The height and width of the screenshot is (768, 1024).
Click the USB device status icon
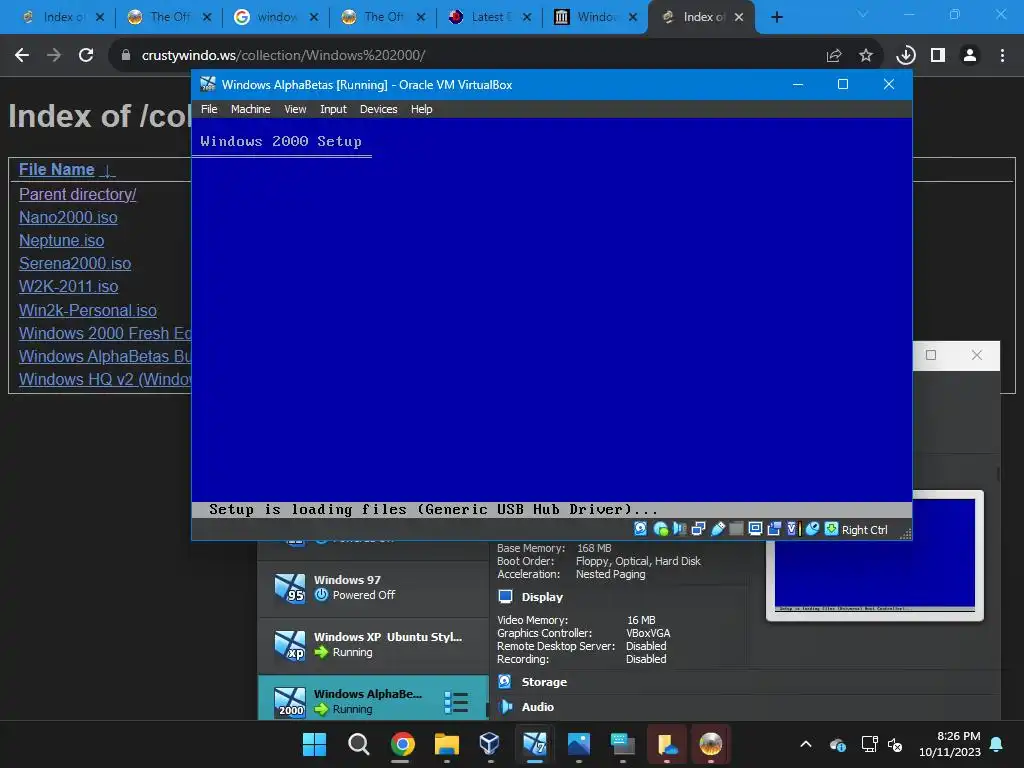(x=718, y=529)
